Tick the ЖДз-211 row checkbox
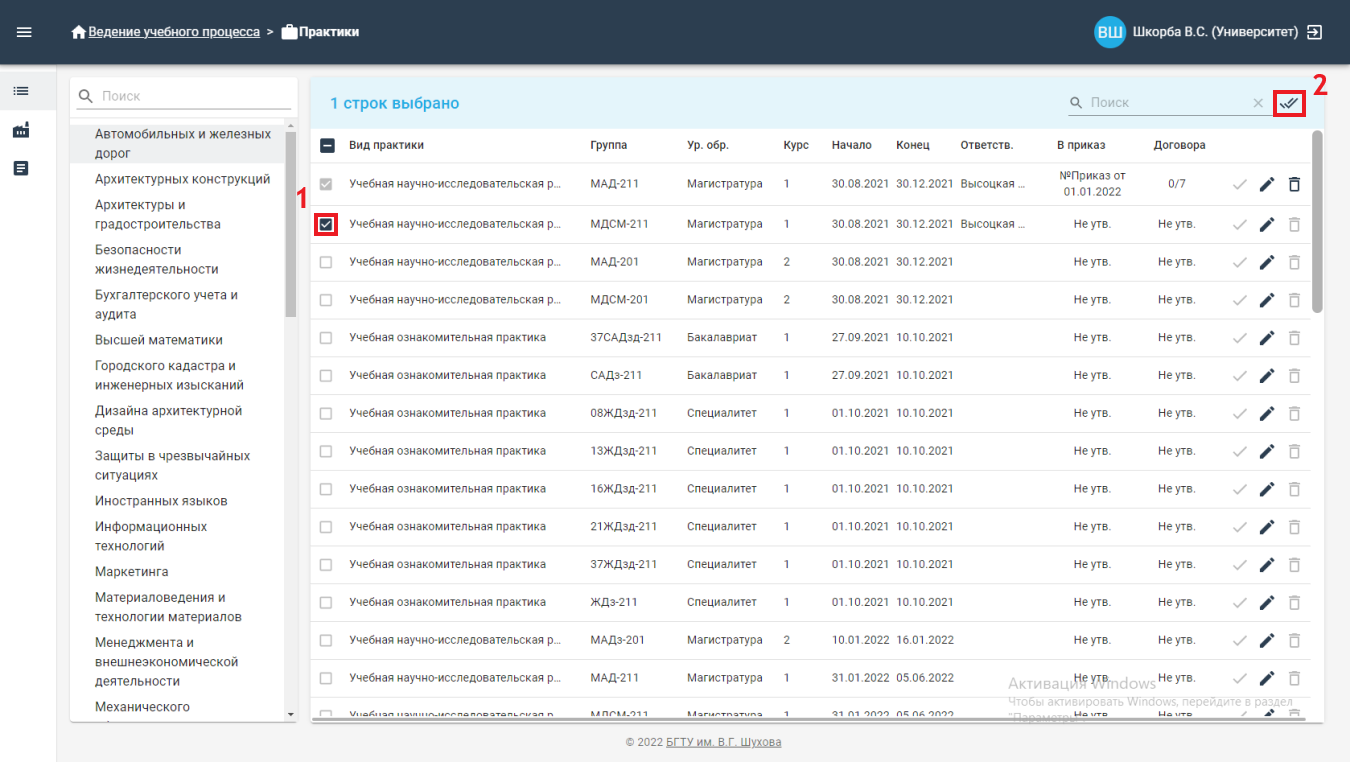The width and height of the screenshot is (1350, 762). [326, 603]
